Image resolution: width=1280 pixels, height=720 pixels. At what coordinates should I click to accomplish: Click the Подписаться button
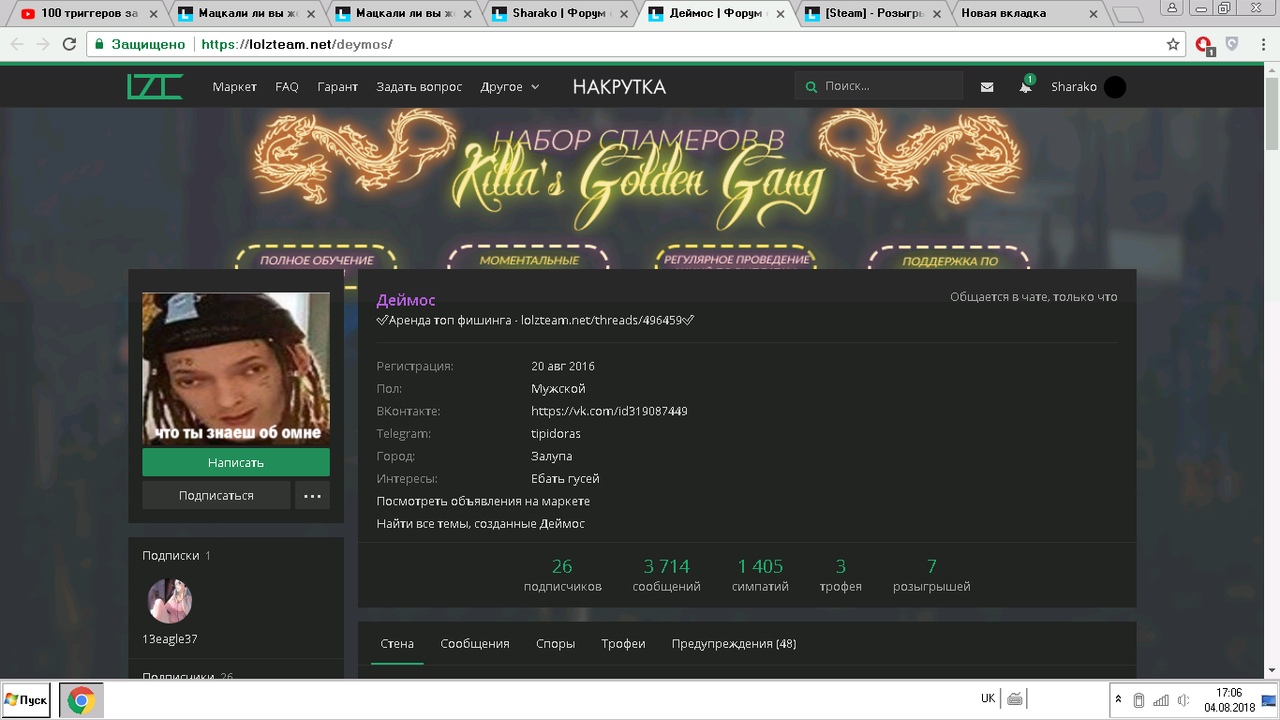216,495
